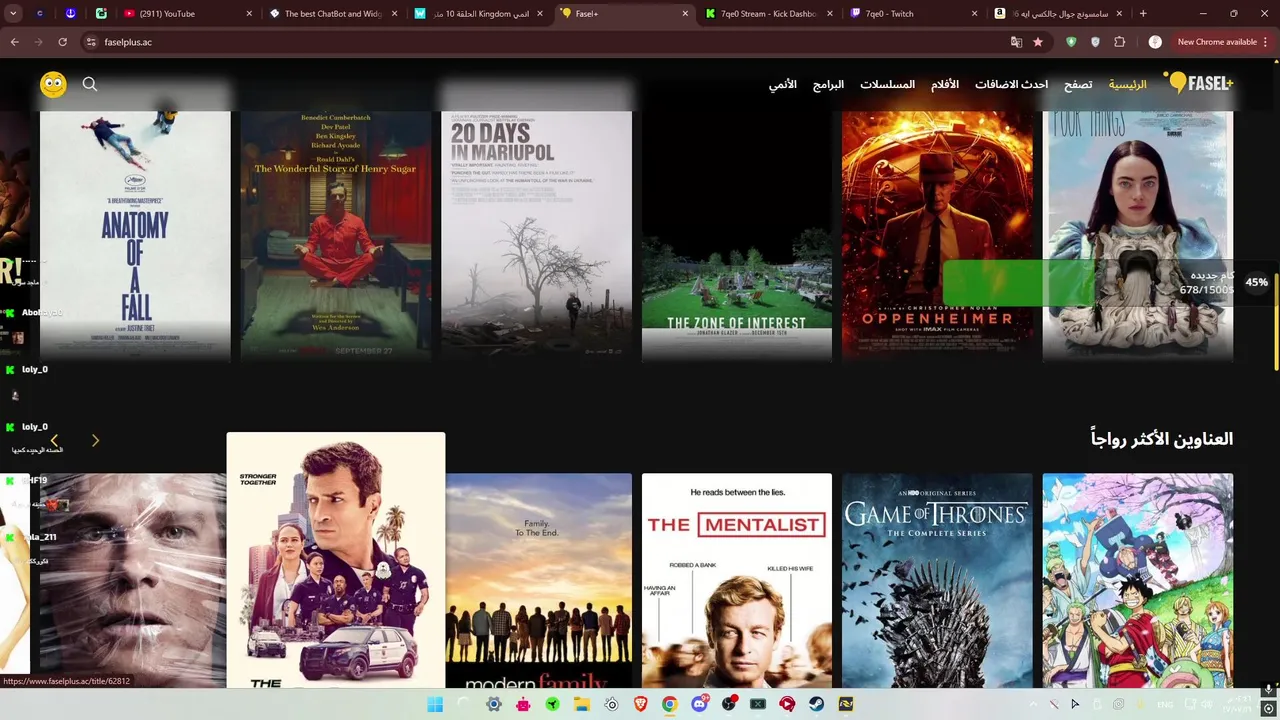Reload the page with refresh button
1280x720 pixels.
62,42
